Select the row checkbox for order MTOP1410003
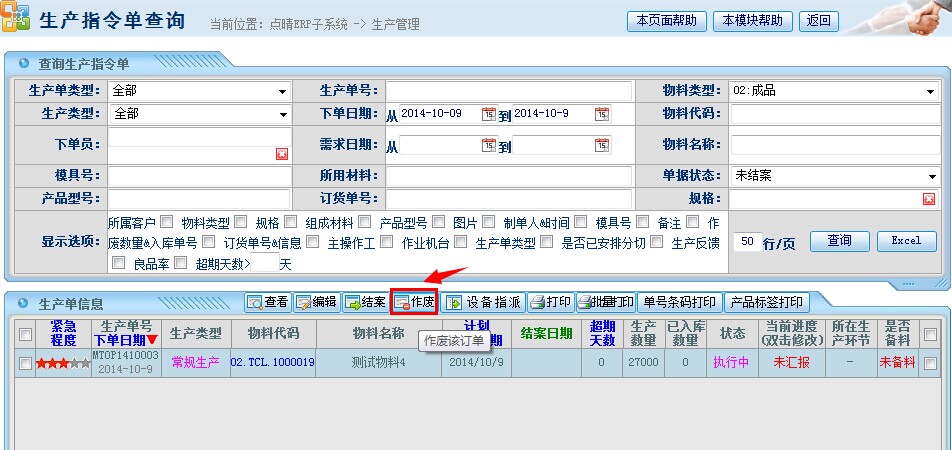 25,364
